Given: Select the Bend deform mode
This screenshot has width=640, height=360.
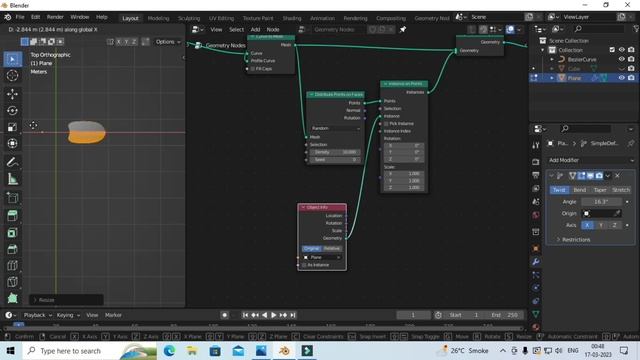Looking at the screenshot, I should click(580, 190).
